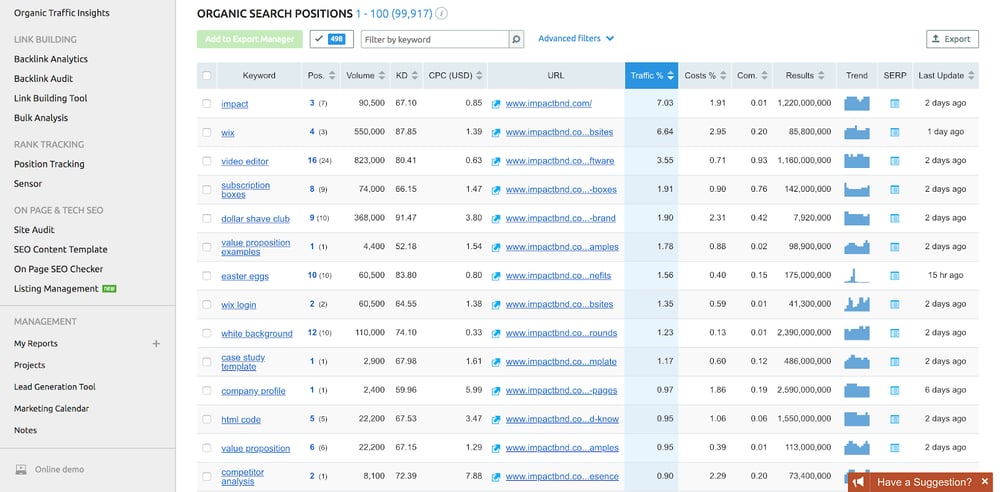Viewport: 1000px width, 492px height.
Task: Sort by Volume column
Action: click(365, 75)
